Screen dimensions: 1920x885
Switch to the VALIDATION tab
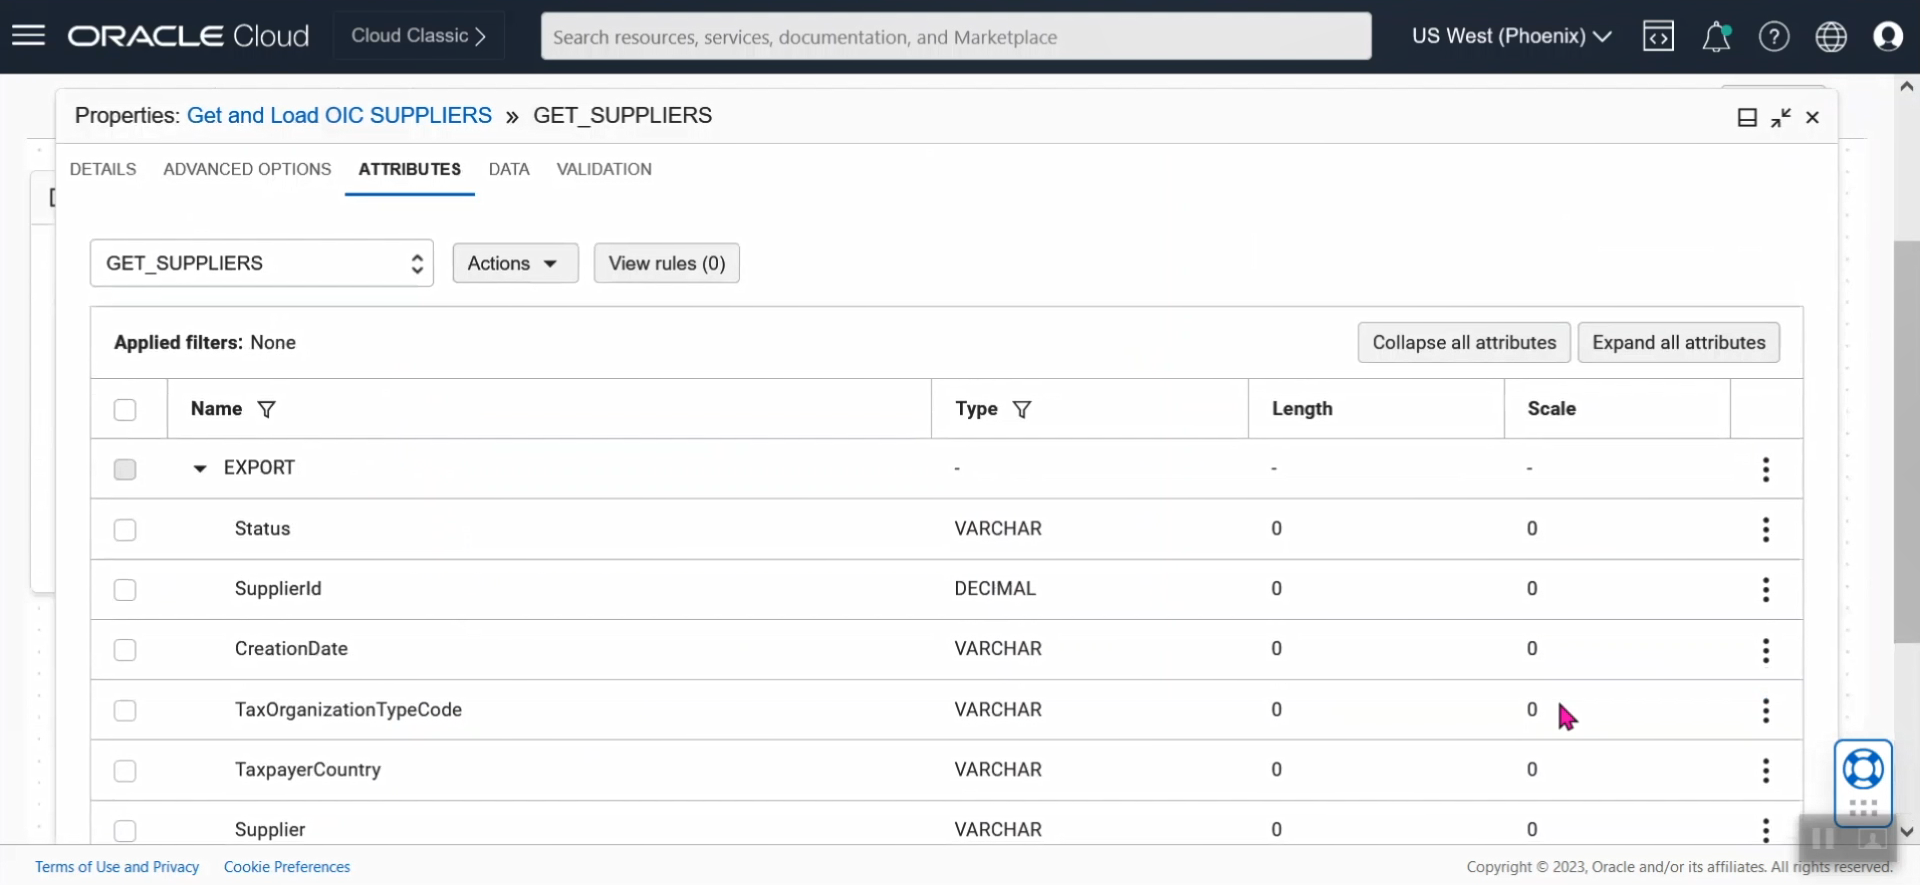pyautogui.click(x=604, y=169)
